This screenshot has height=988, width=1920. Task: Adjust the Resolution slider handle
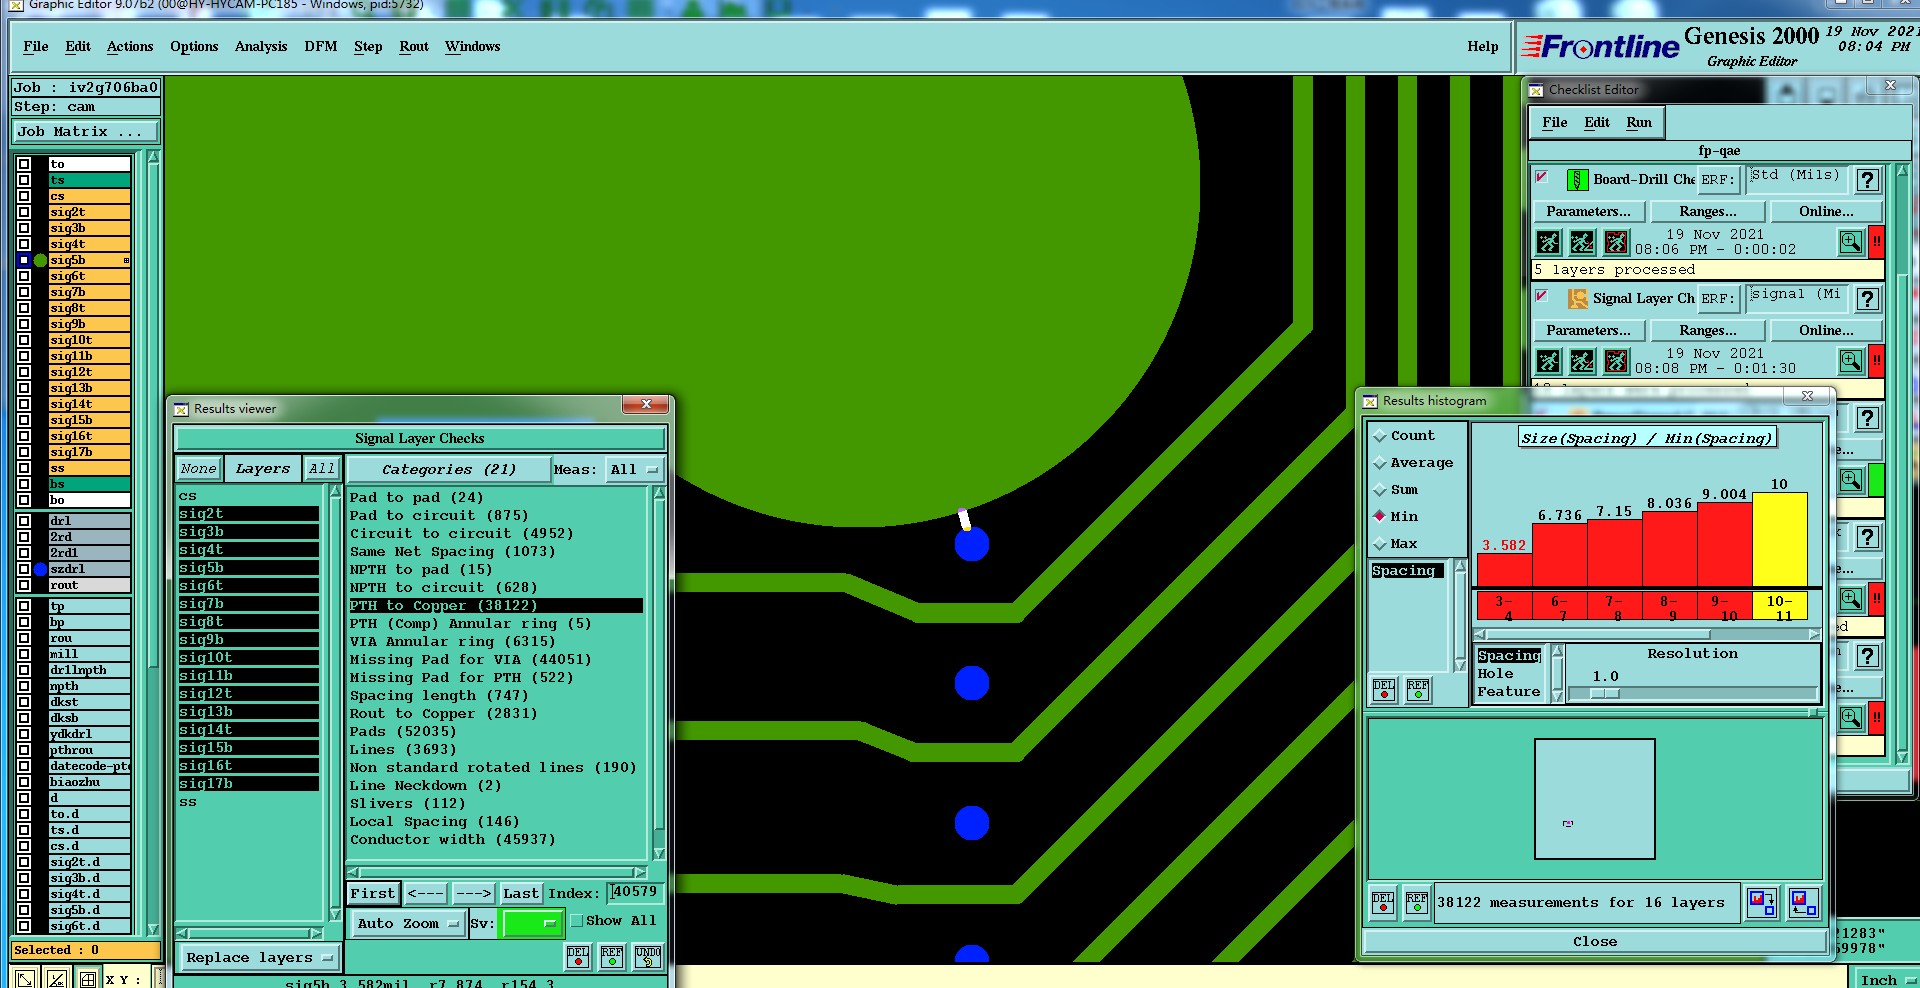point(1605,693)
